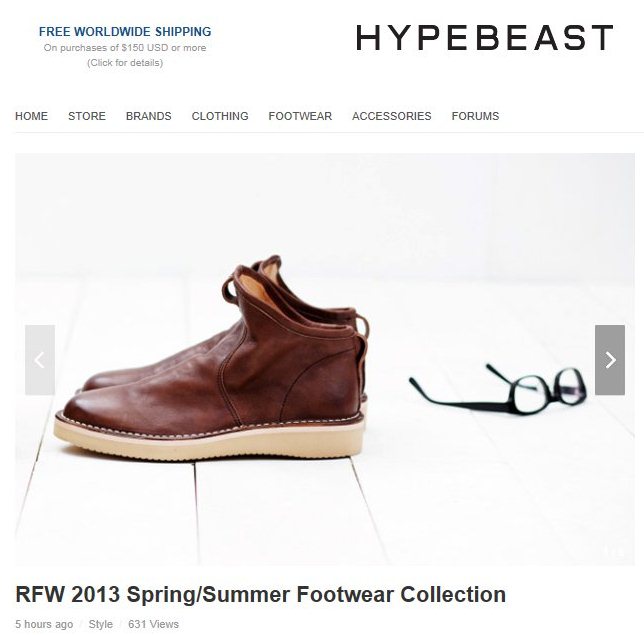The image size is (644, 635).
Task: Click the next slide arrow
Action: (x=610, y=360)
